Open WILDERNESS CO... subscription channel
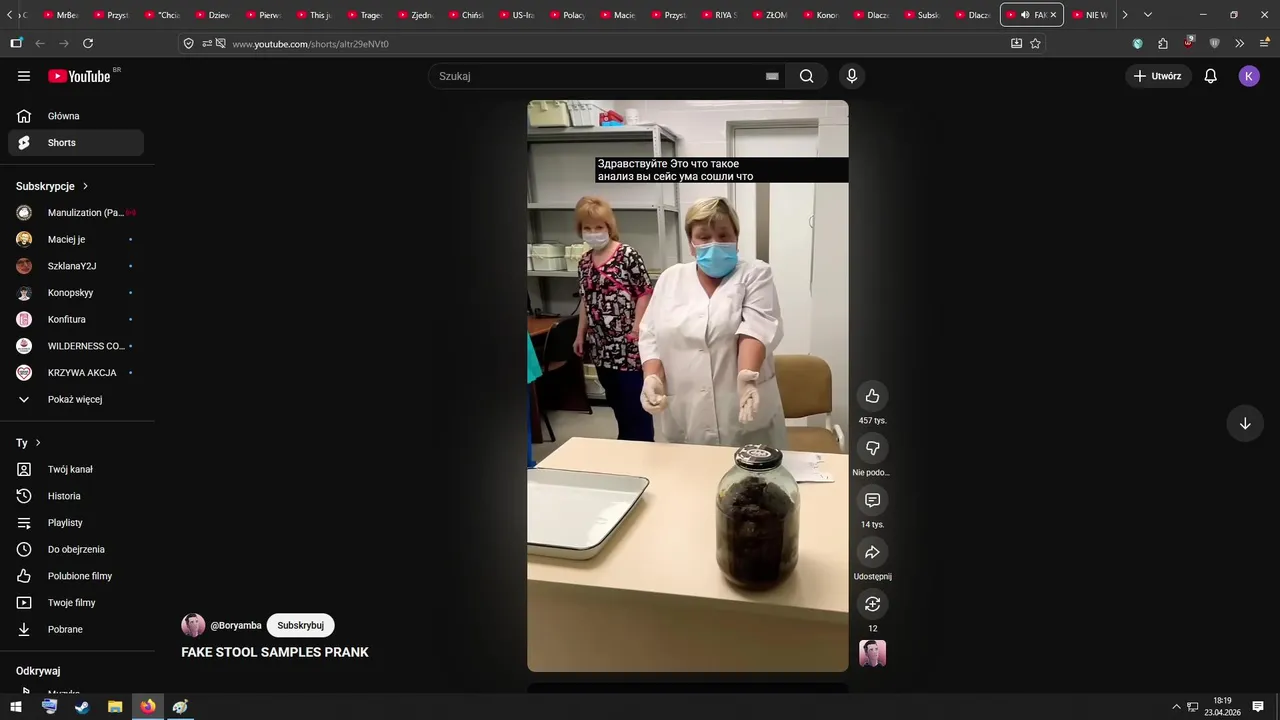This screenshot has width=1280, height=720. tap(76, 346)
